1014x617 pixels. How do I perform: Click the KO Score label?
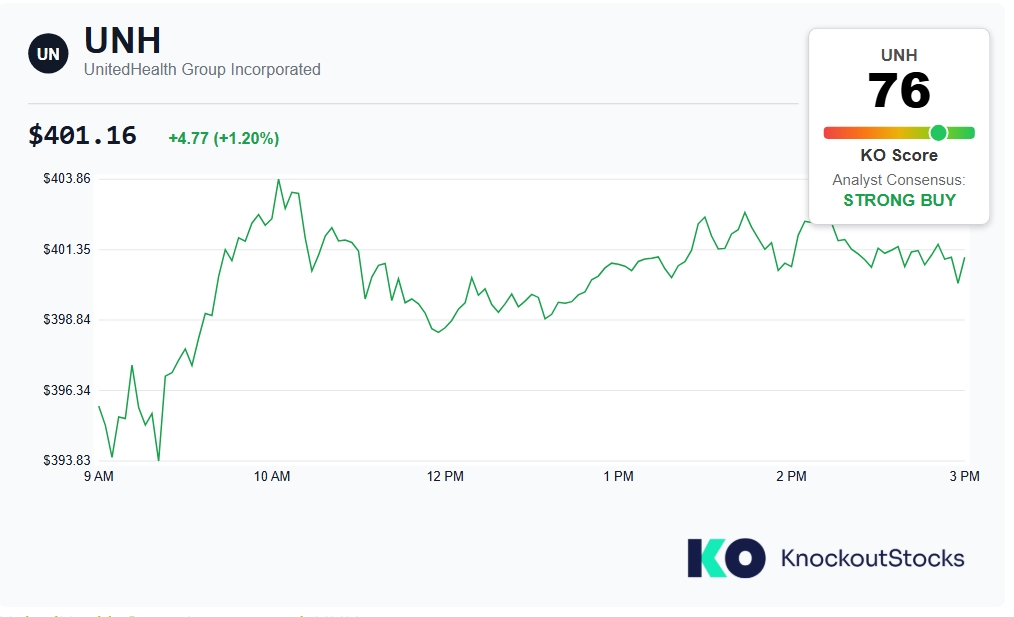pyautogui.click(x=899, y=155)
